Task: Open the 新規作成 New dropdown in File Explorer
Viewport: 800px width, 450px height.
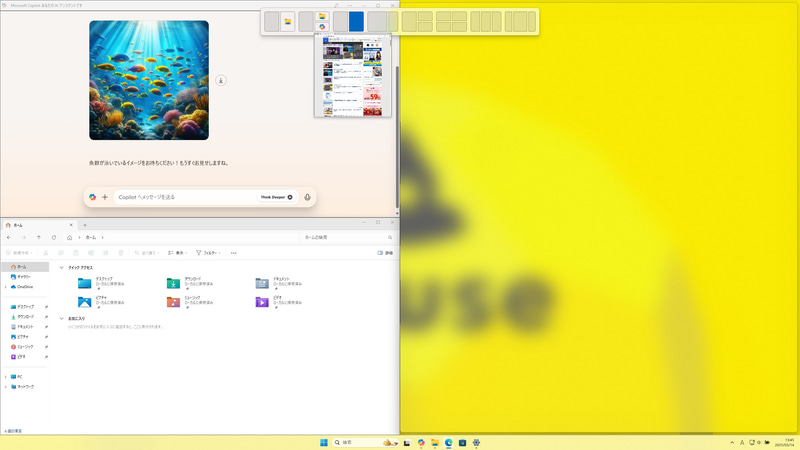Action: pyautogui.click(x=19, y=253)
